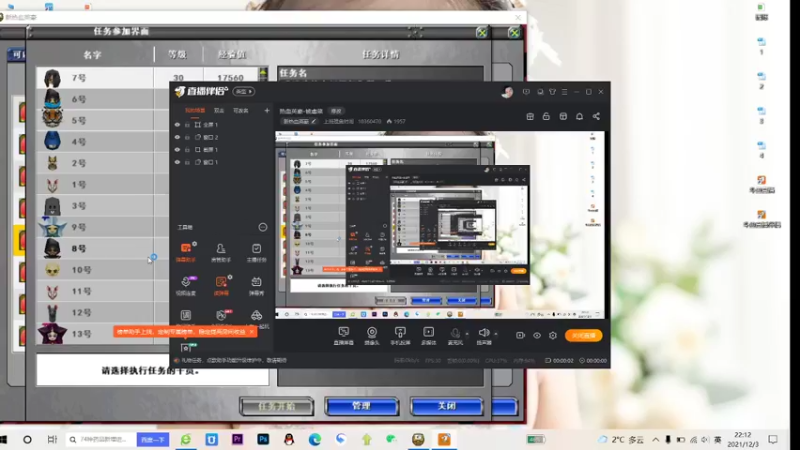The width and height of the screenshot is (800, 450).
Task: Open the user avatar in streaming app title bar
Action: pyautogui.click(x=507, y=92)
